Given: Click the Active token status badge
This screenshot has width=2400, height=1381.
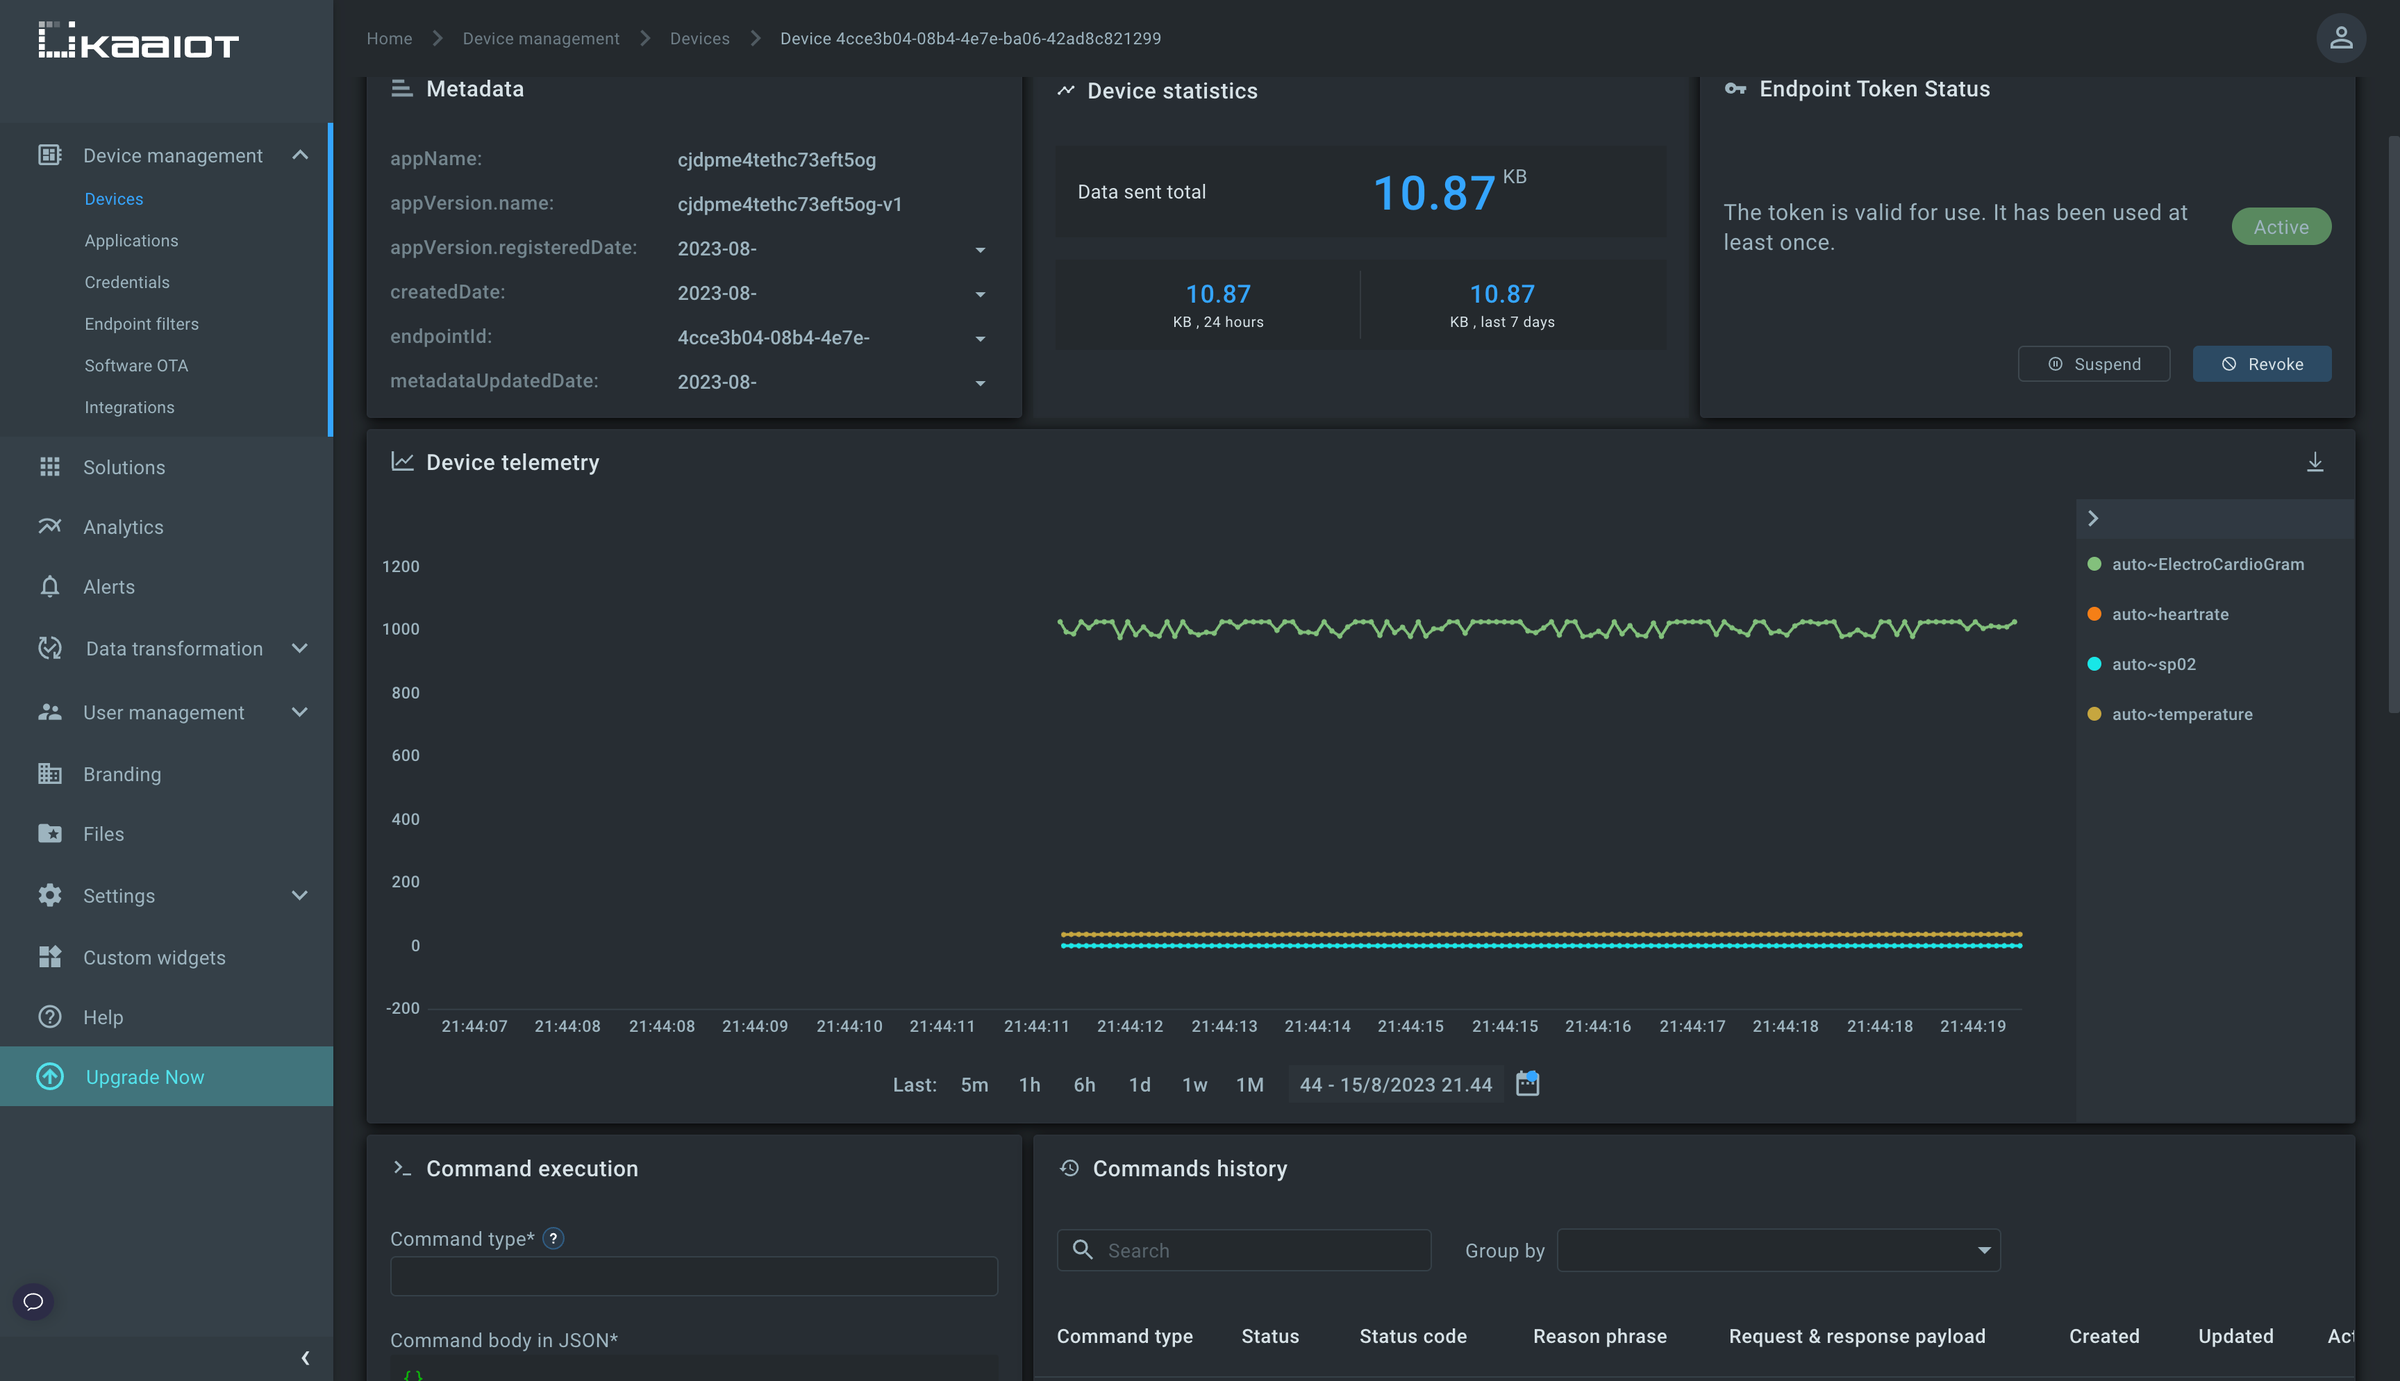Looking at the screenshot, I should (2281, 227).
